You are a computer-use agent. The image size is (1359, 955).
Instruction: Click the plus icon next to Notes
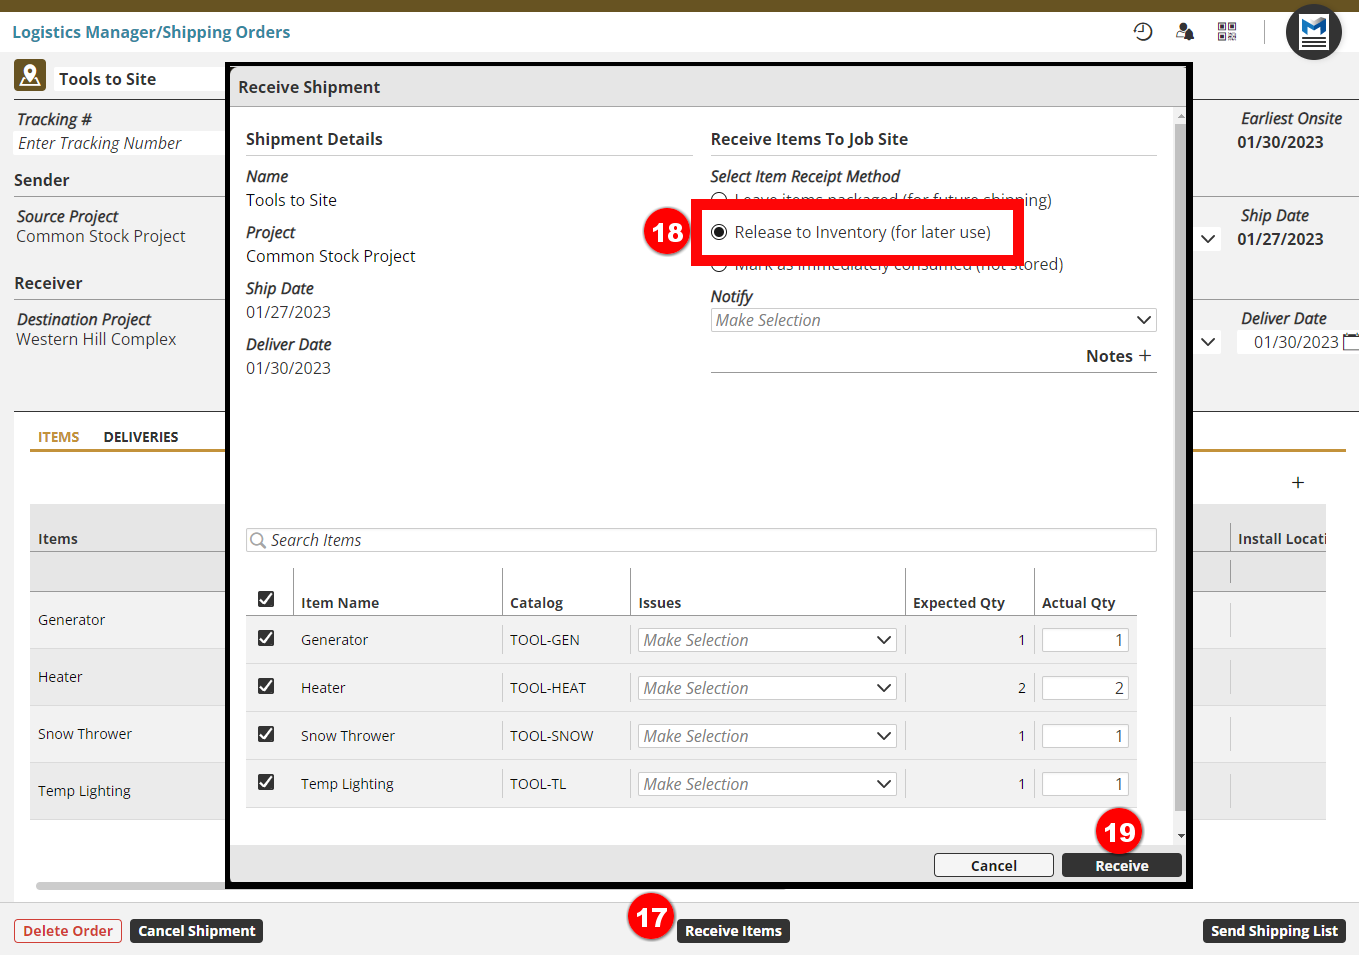pos(1145,356)
